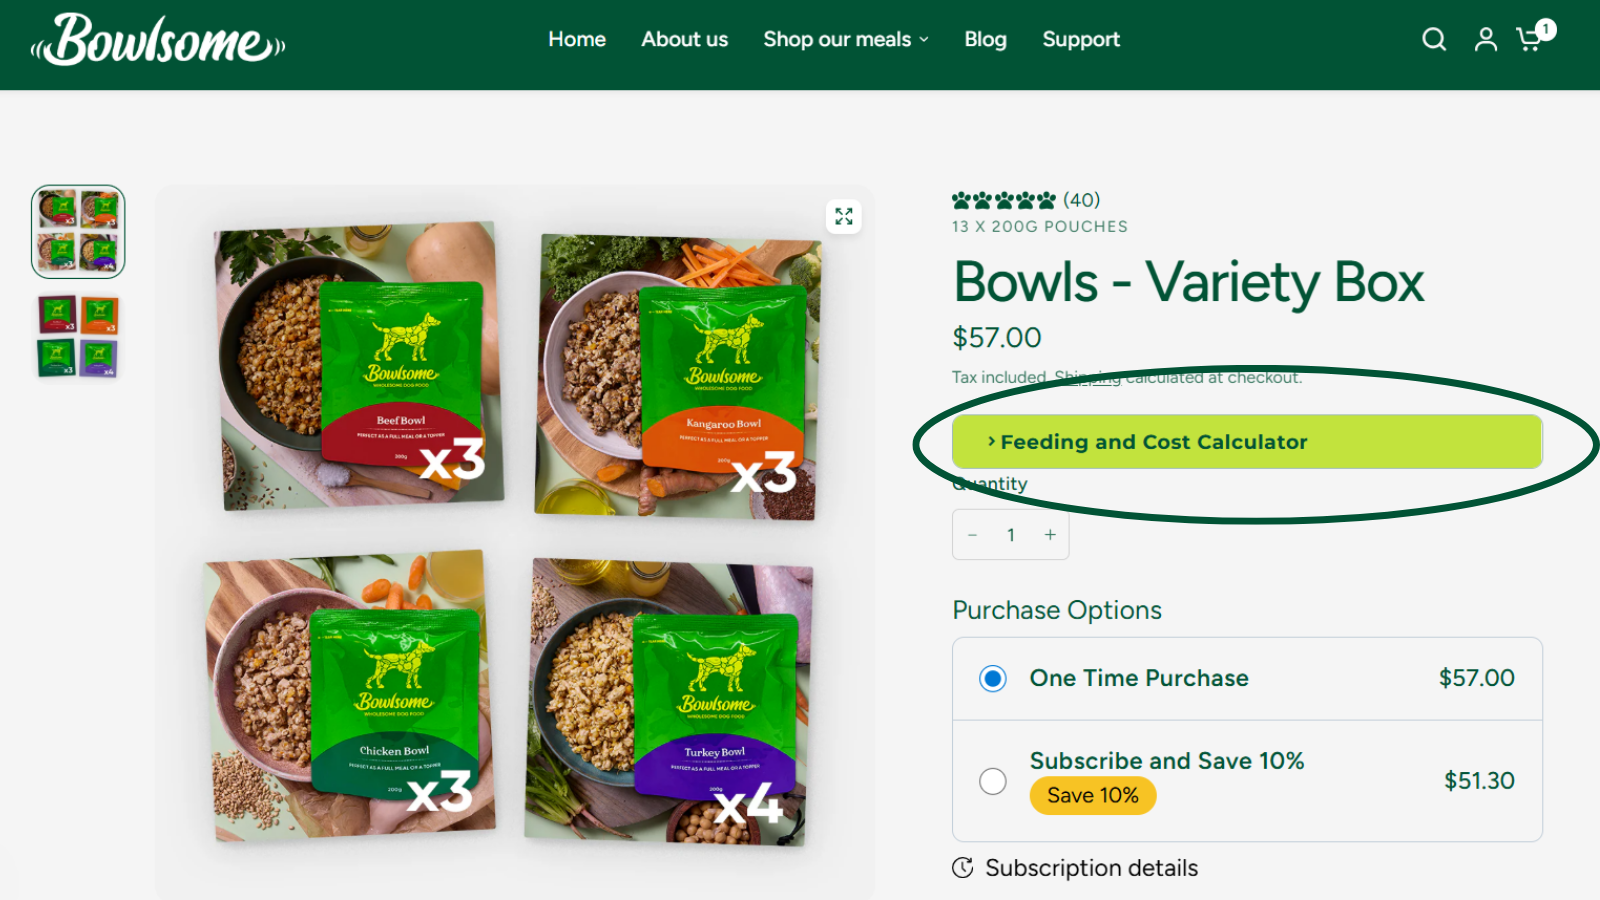Select One Time Purchase option
Screen dimensions: 1600x900
click(x=993, y=679)
